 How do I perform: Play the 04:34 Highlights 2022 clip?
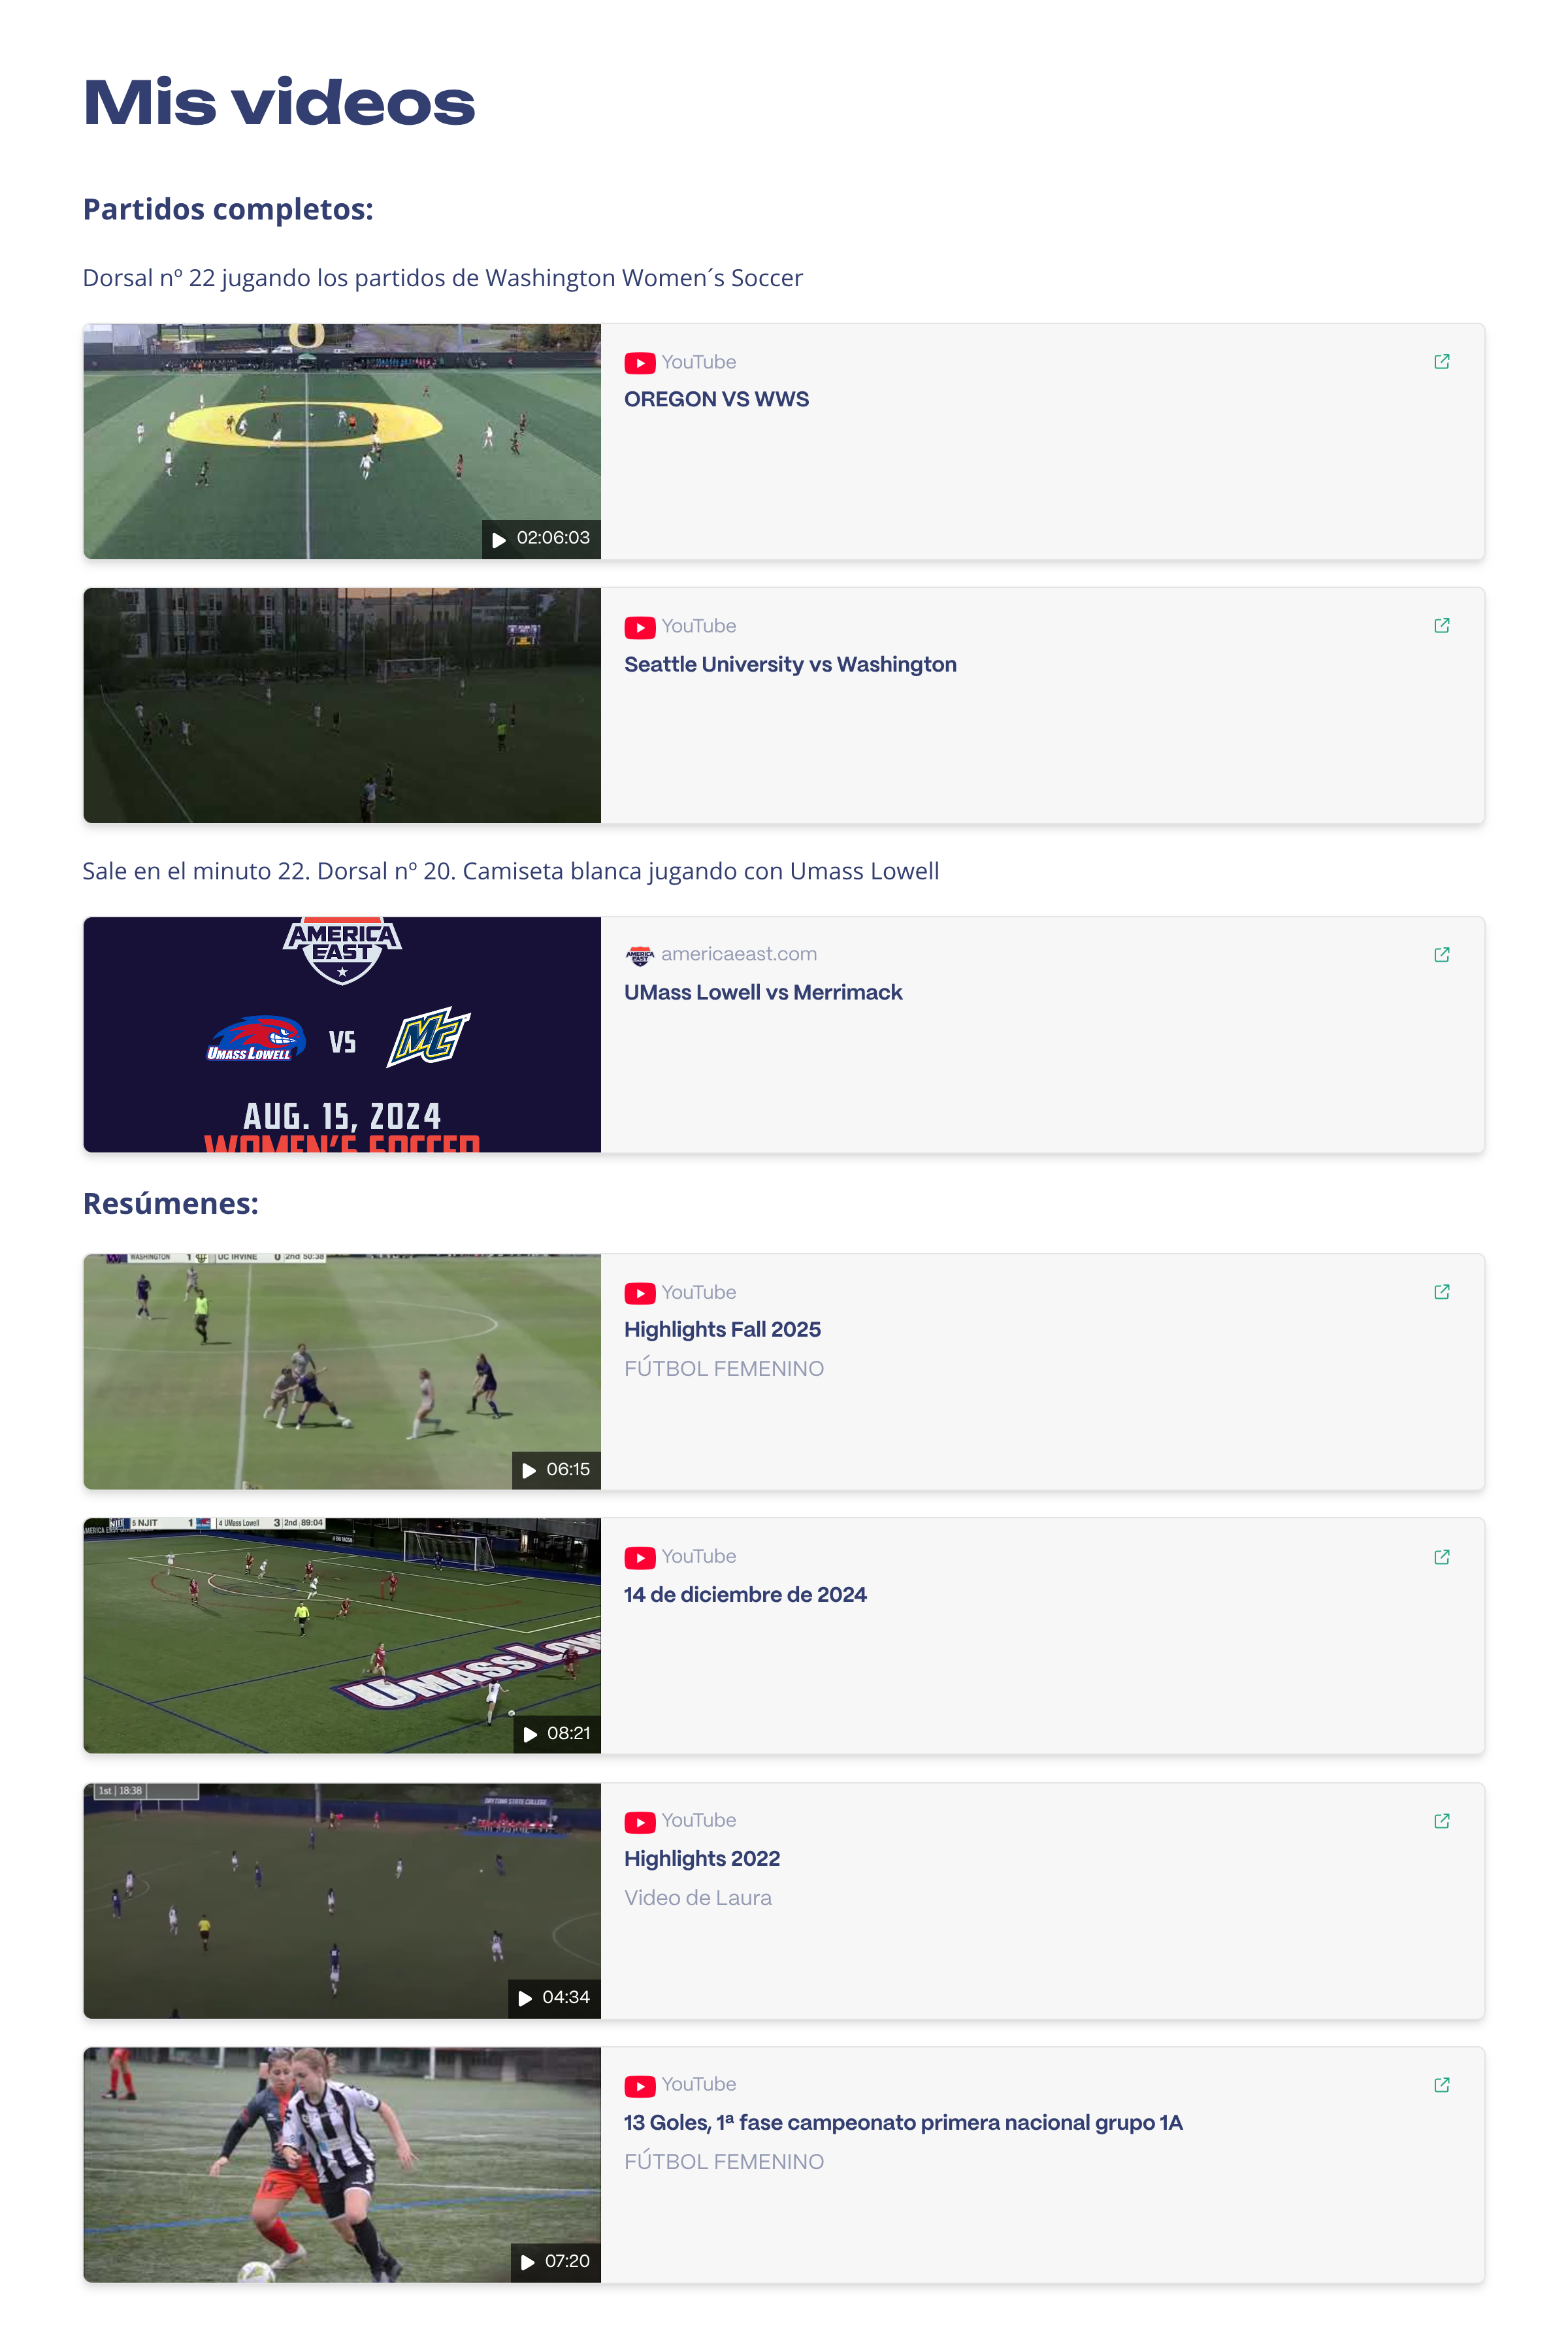pyautogui.click(x=342, y=1900)
